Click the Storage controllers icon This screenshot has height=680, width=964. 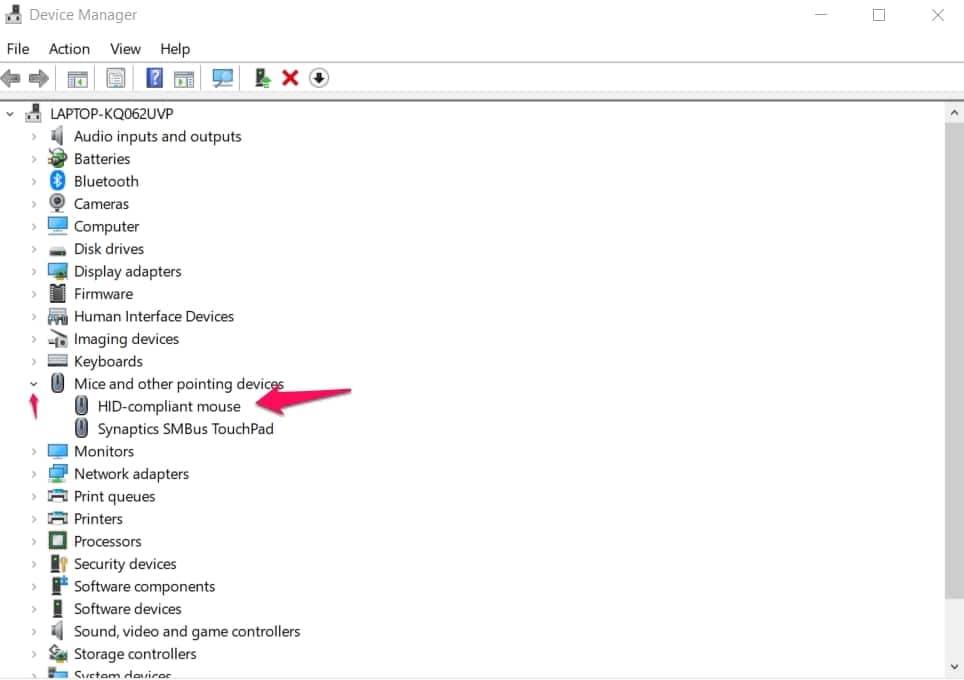pos(58,653)
